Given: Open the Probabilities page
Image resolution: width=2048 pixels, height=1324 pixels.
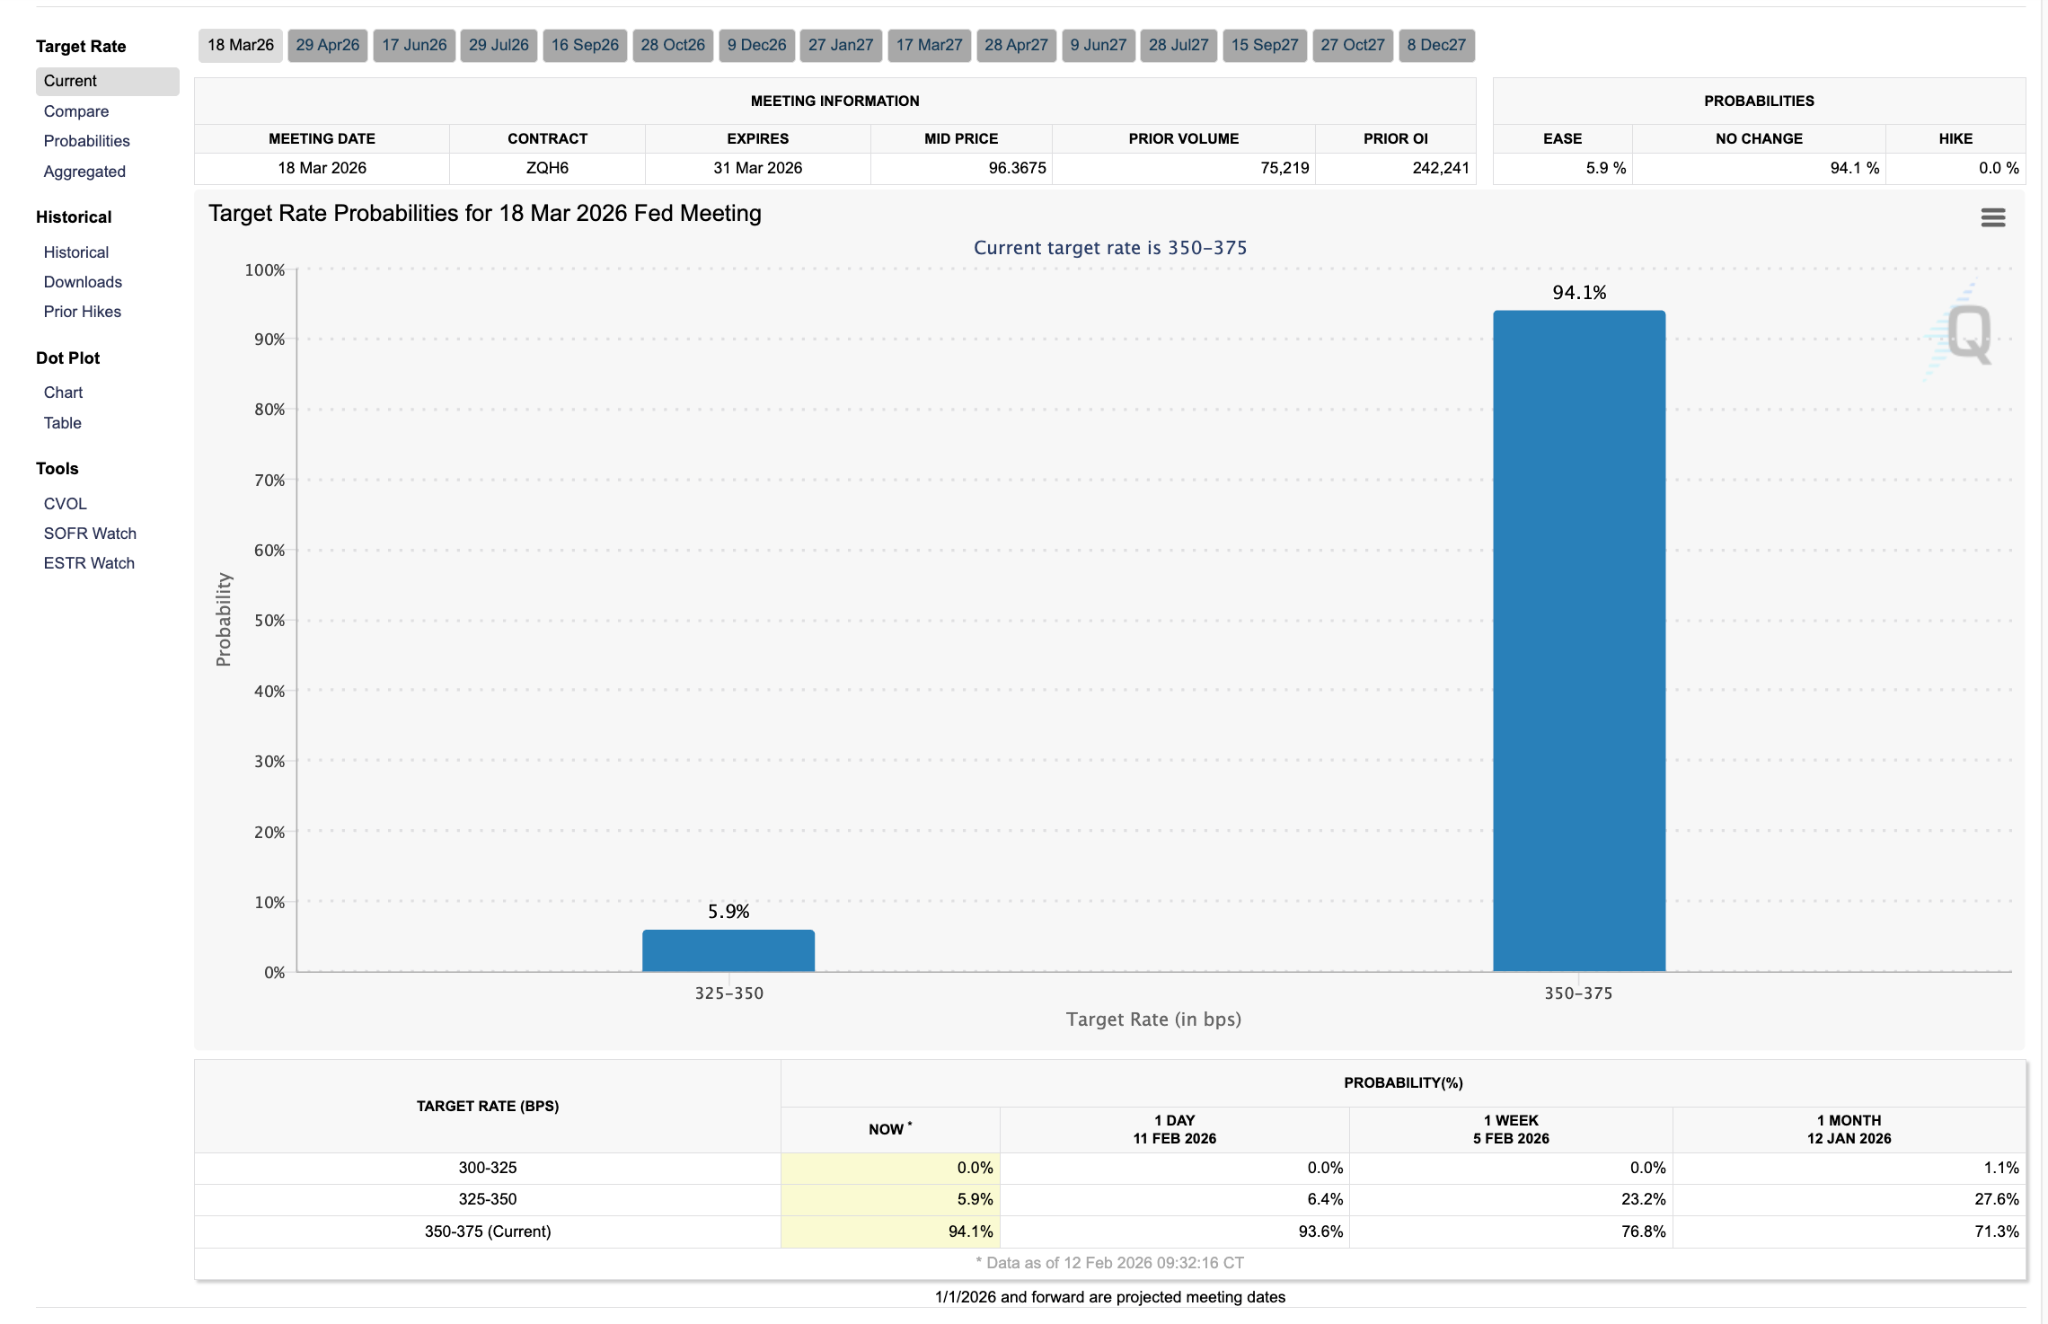Looking at the screenshot, I should pos(86,140).
